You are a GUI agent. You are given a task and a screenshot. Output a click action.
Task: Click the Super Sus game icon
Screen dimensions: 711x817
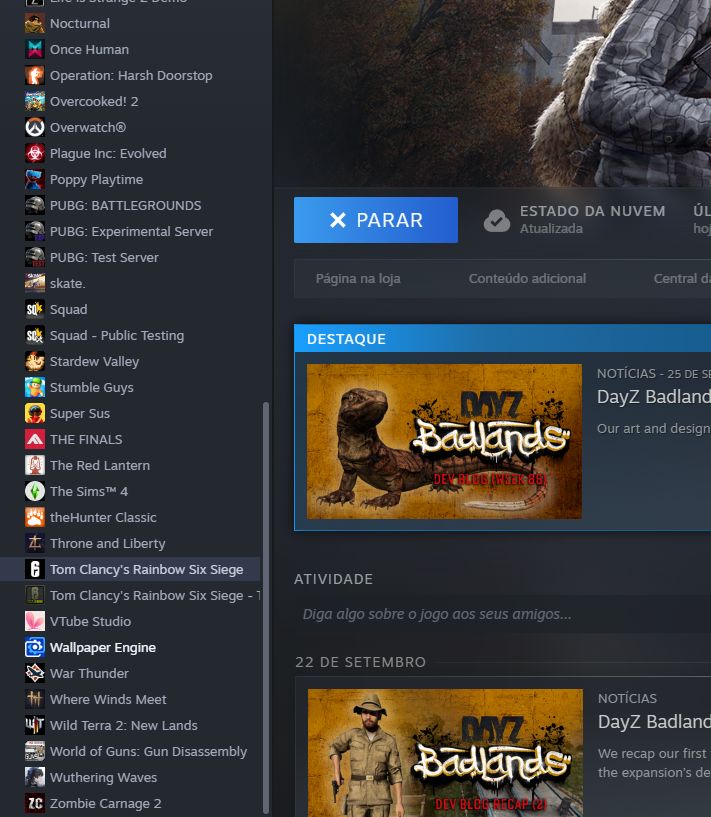click(x=35, y=414)
